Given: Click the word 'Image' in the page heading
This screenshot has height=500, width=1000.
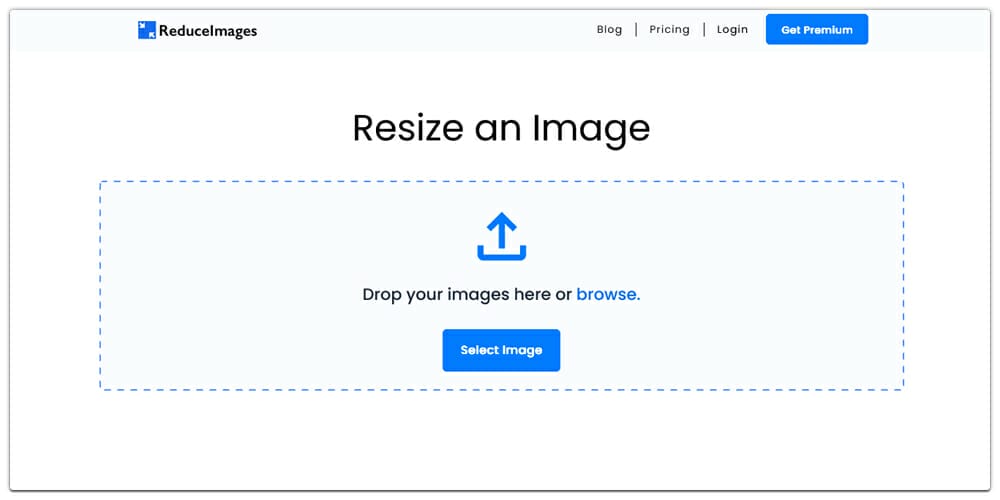Looking at the screenshot, I should [591, 129].
